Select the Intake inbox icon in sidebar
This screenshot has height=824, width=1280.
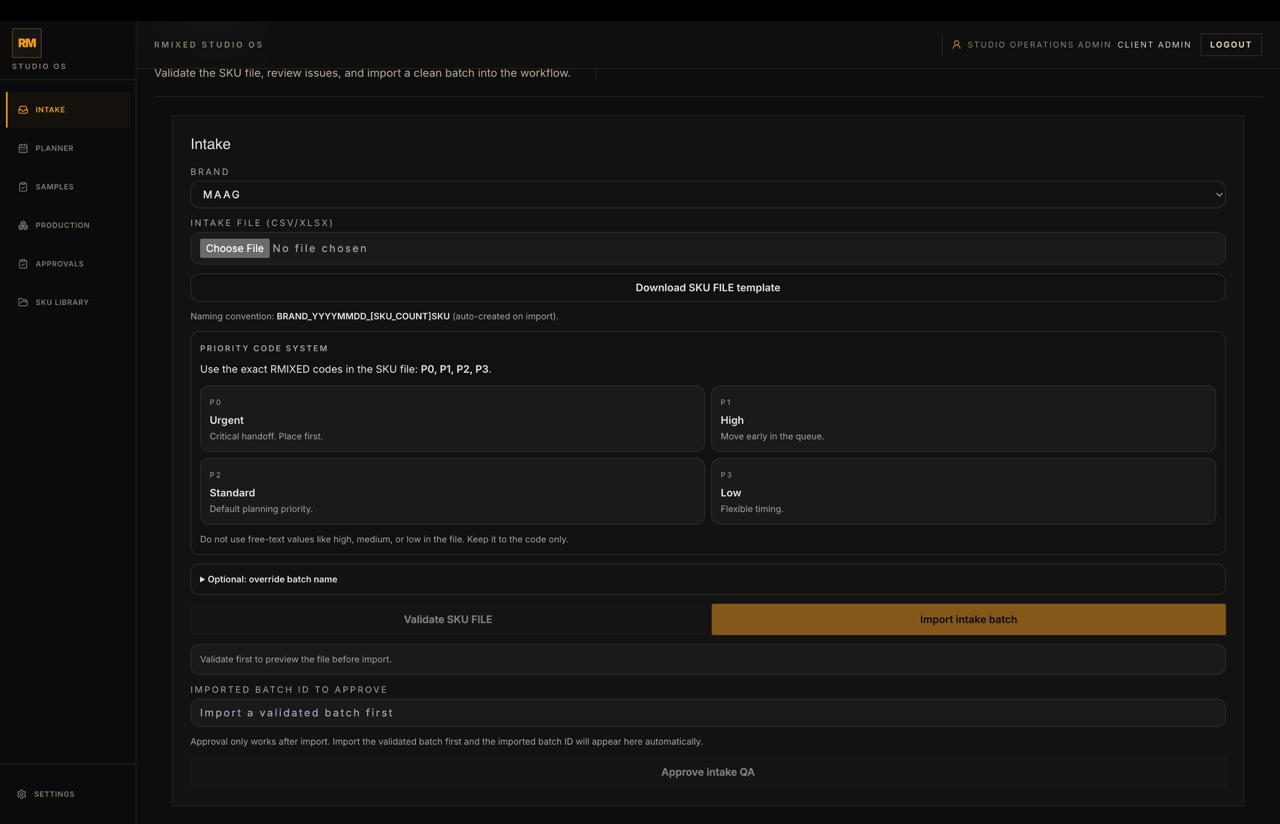[x=22, y=109]
